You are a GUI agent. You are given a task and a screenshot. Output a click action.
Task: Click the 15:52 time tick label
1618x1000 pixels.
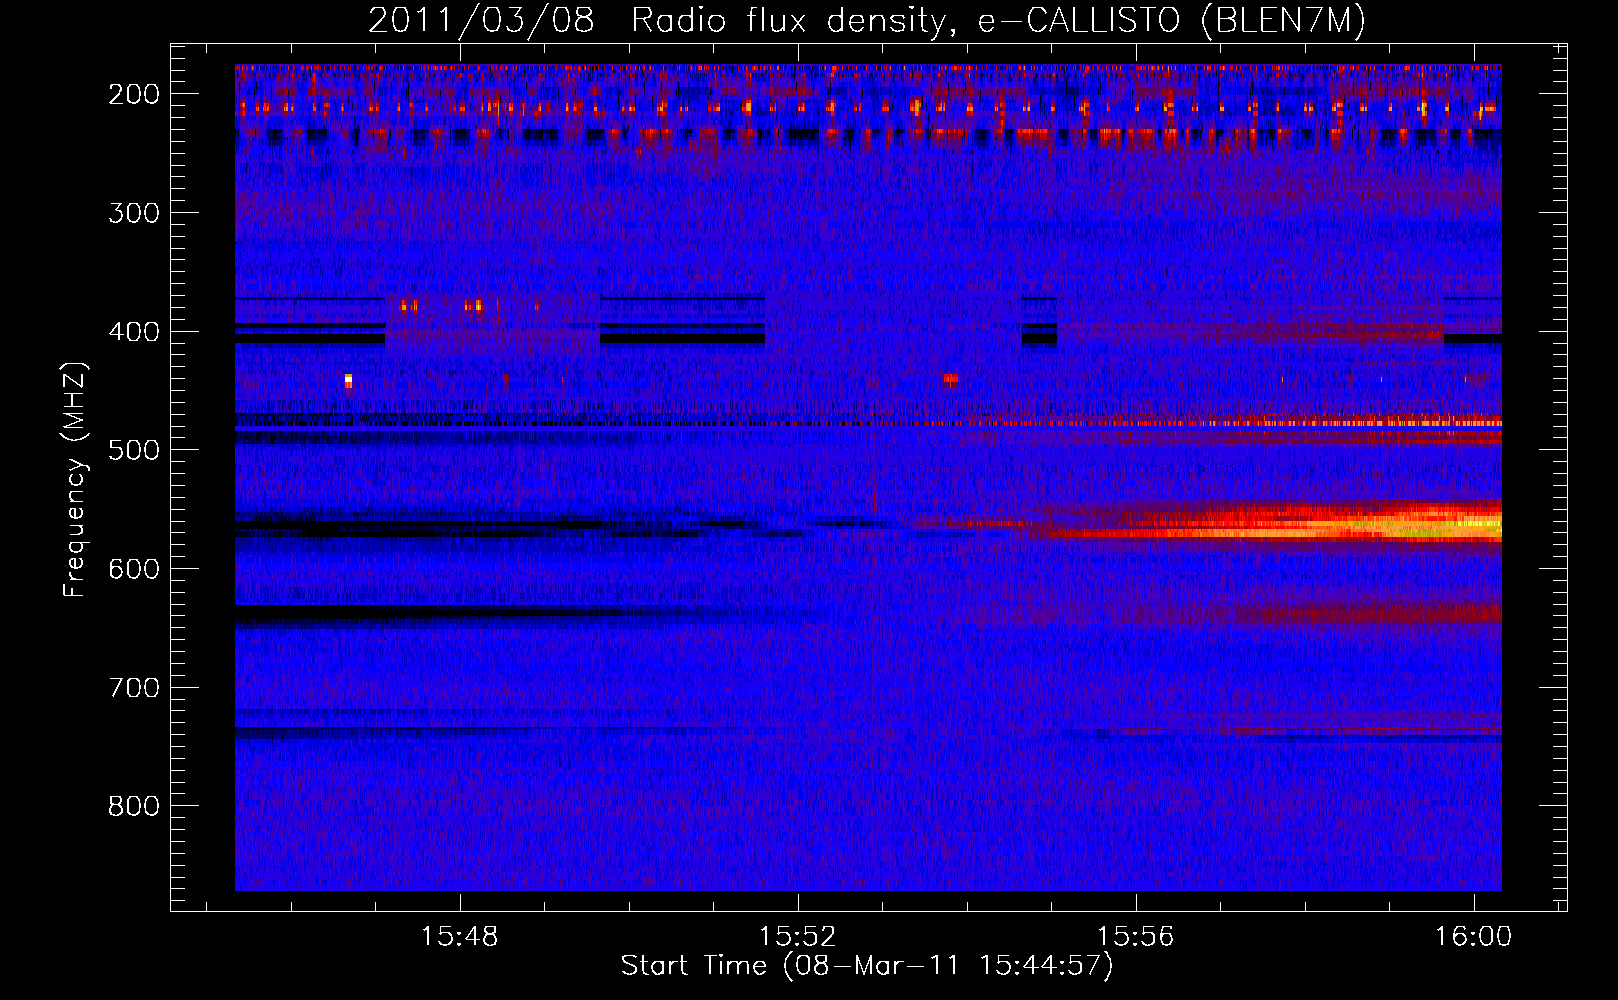coord(798,937)
